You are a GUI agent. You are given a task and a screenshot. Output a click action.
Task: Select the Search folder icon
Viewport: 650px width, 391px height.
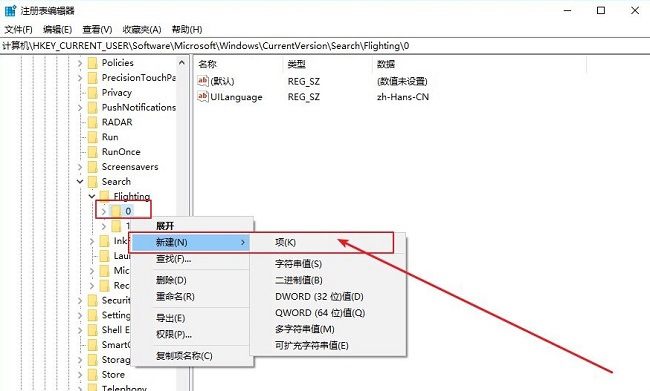(93, 182)
